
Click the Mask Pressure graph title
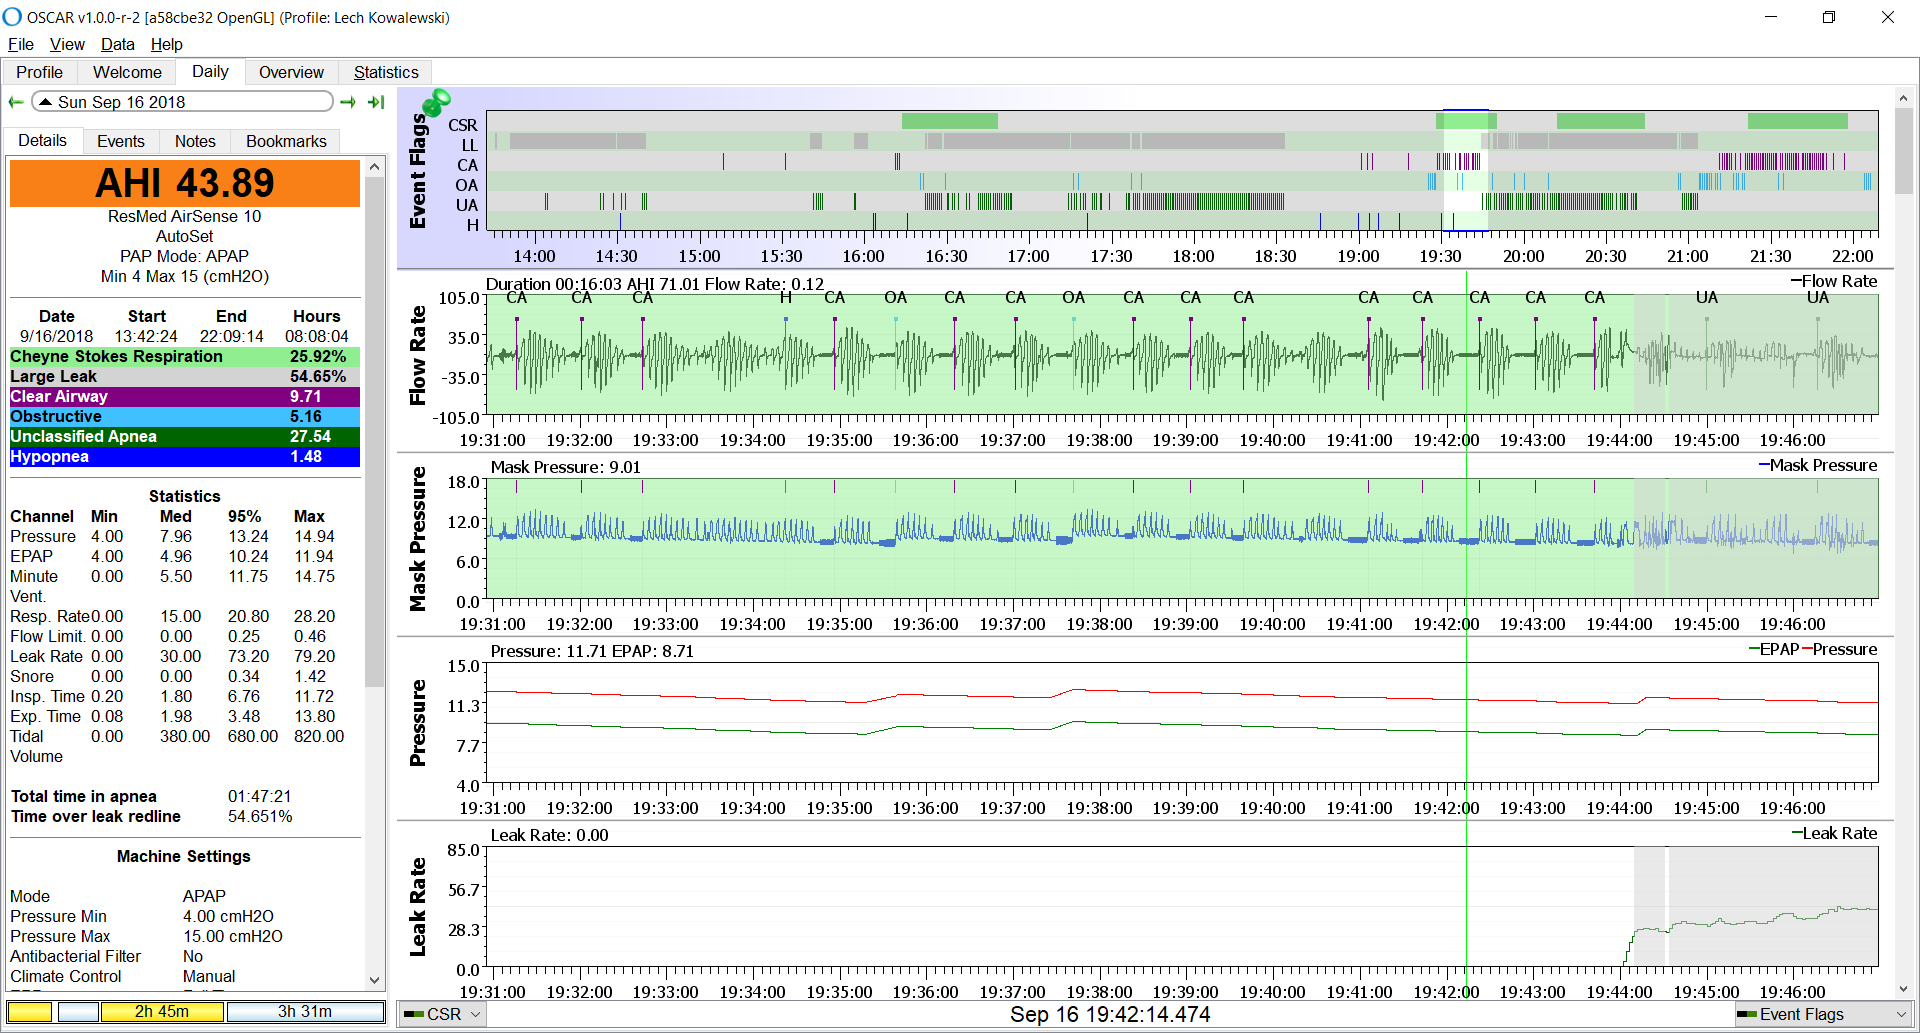pos(418,539)
